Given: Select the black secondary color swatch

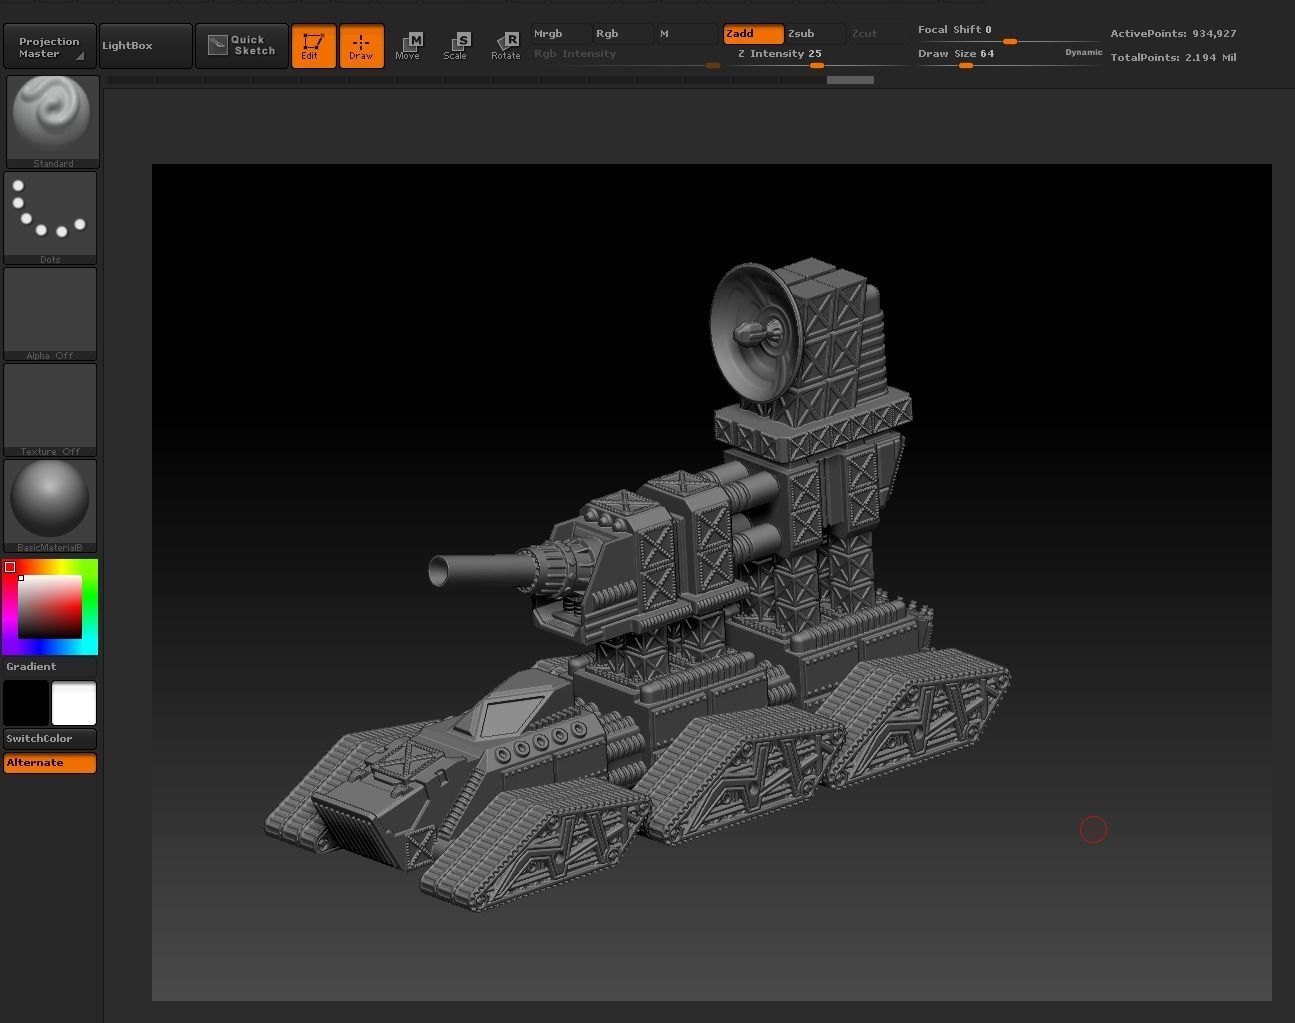Looking at the screenshot, I should pos(26,703).
